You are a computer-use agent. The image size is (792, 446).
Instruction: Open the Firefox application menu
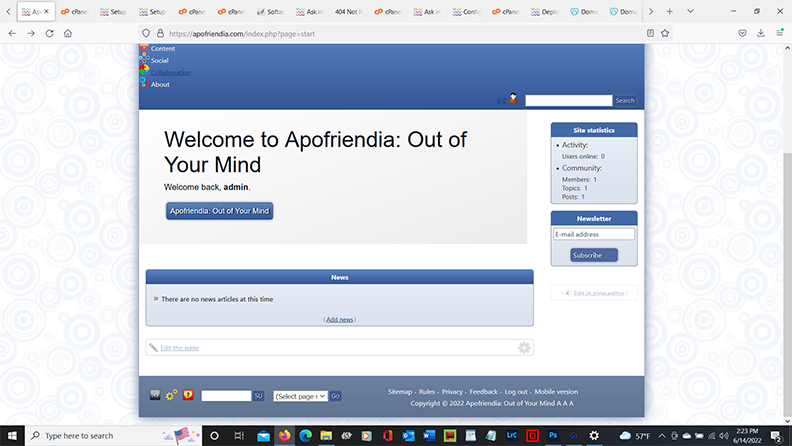click(779, 33)
